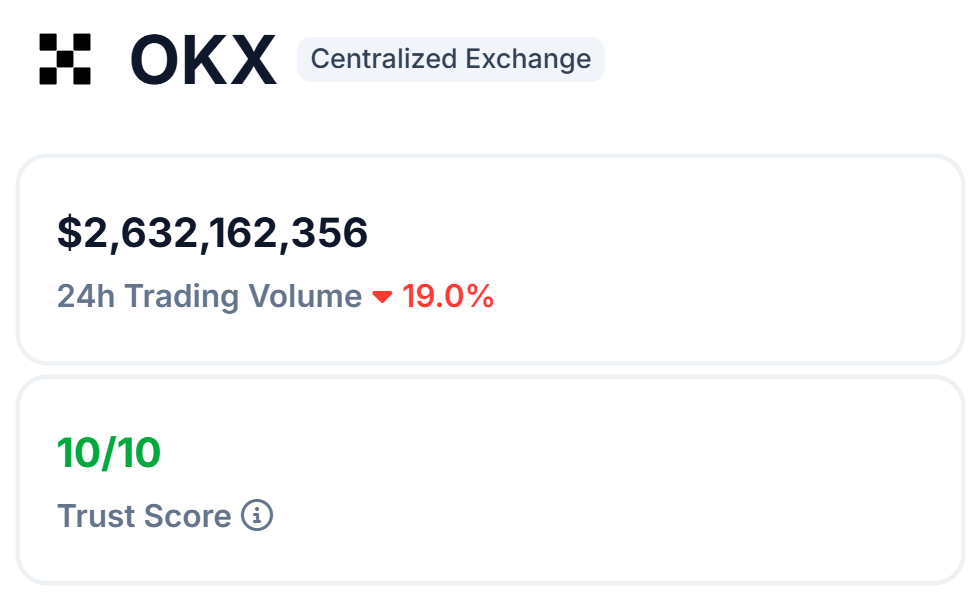Click the 24h Trading Volume label
The width and height of the screenshot is (972, 599).
210,296
